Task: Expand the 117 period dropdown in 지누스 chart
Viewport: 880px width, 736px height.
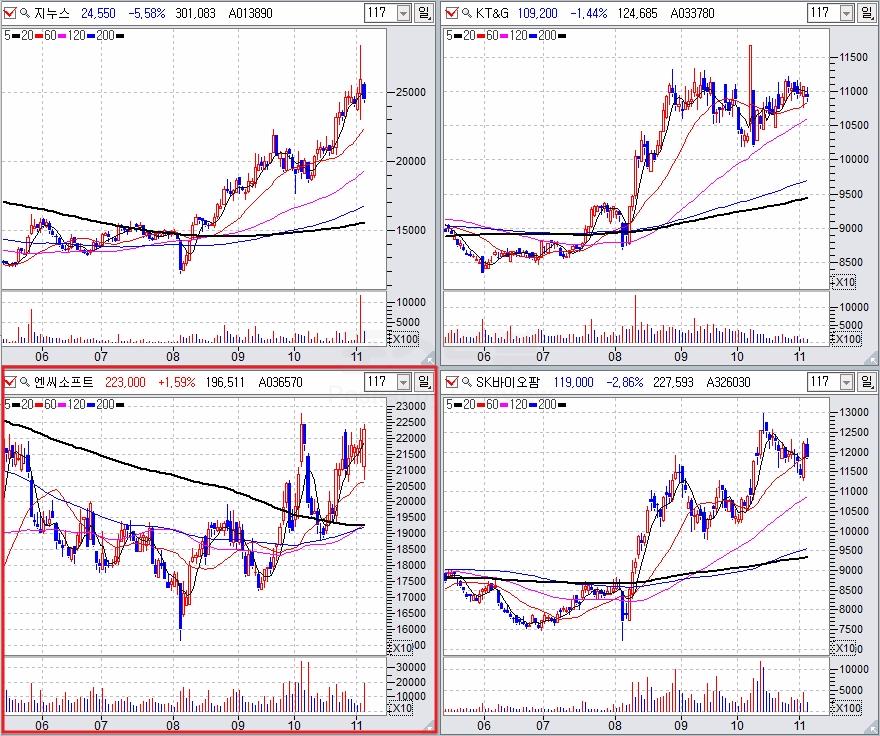Action: 403,13
